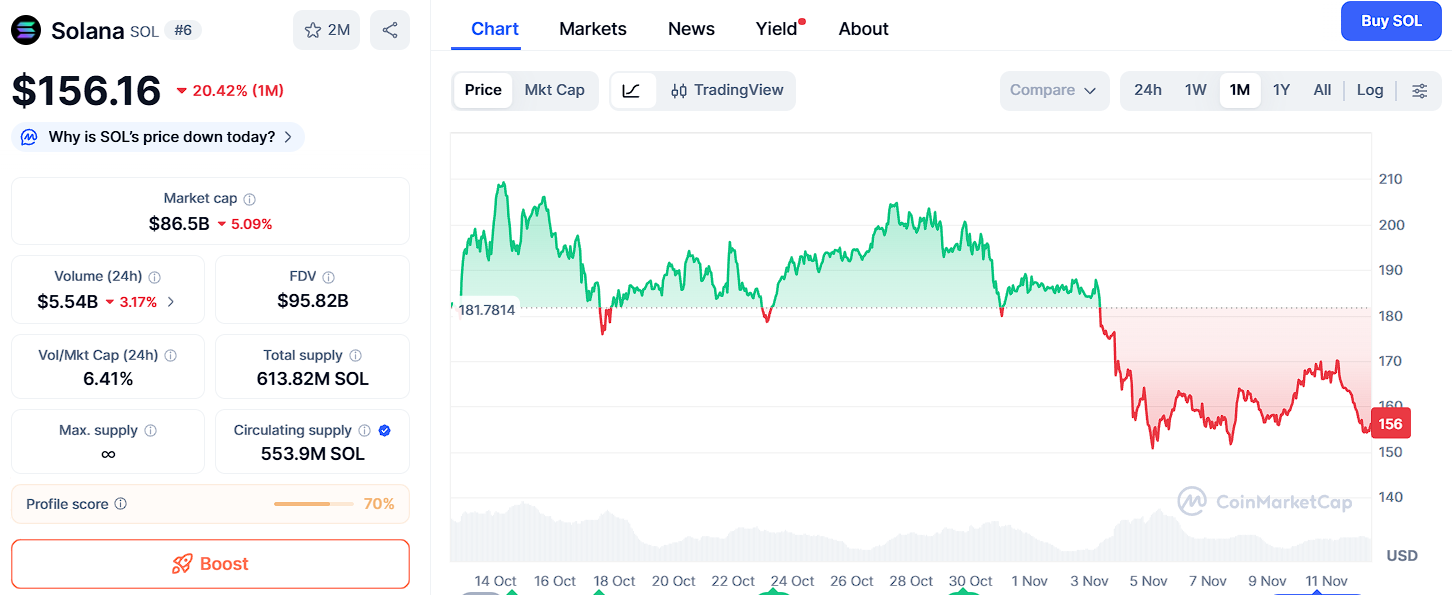The width and height of the screenshot is (1452, 595).
Task: Click the Boost button
Action: point(210,564)
